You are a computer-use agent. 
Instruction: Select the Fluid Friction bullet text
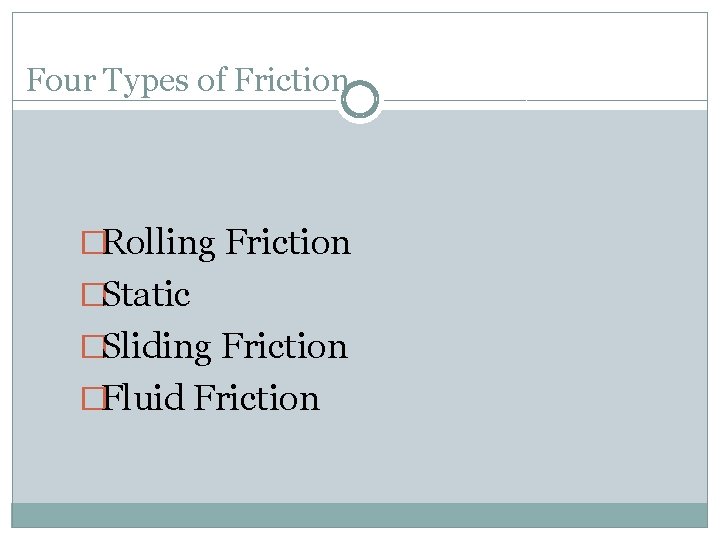pos(212,399)
